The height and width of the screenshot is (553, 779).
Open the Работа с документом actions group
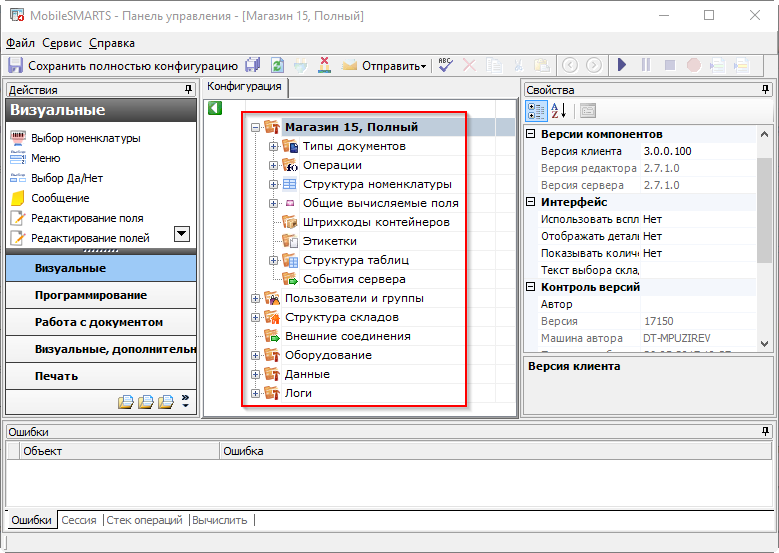point(101,322)
